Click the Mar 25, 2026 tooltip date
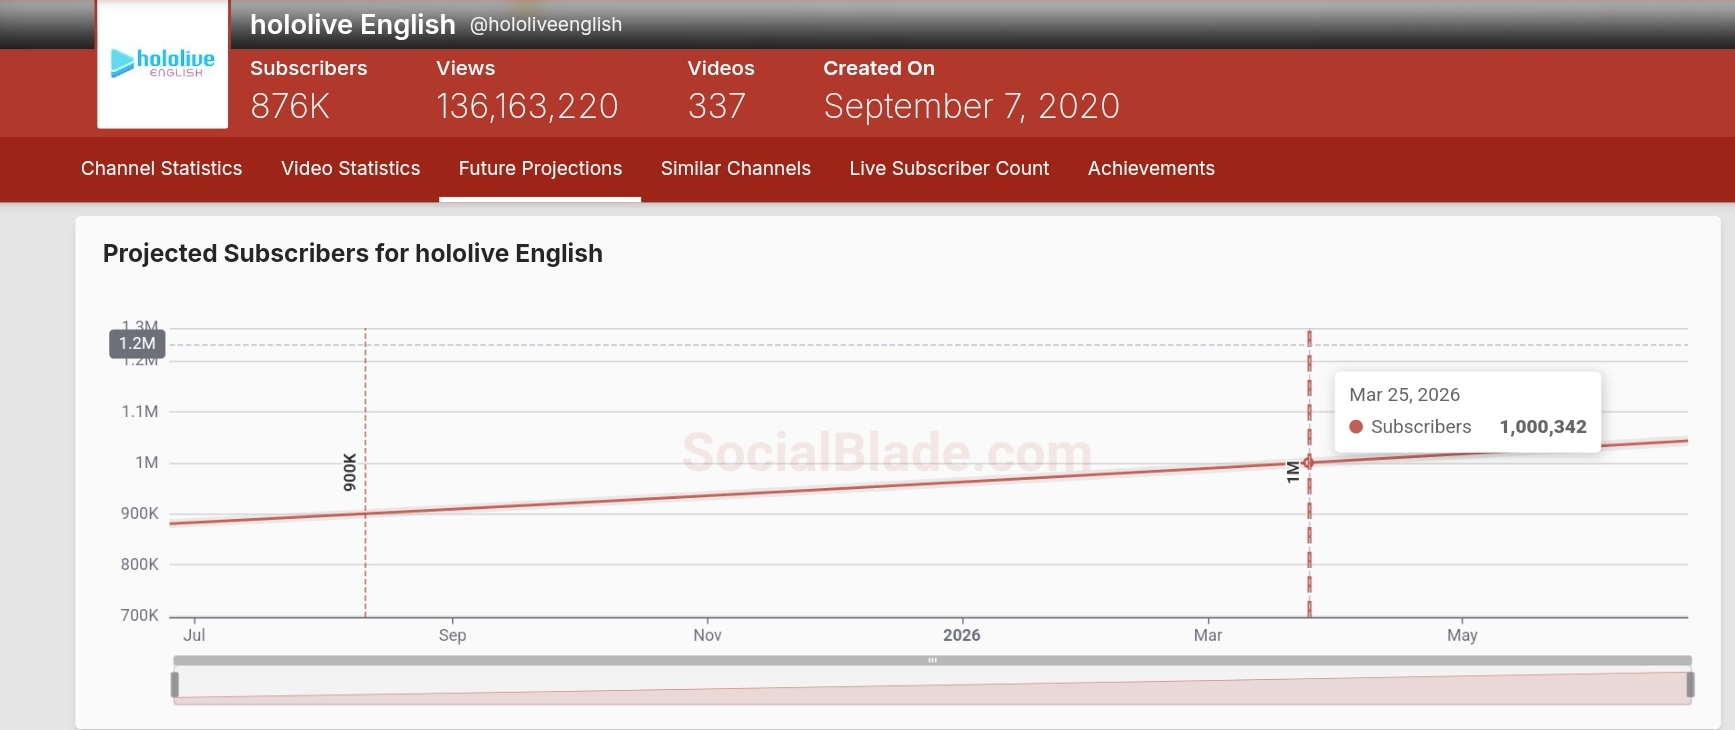Viewport: 1735px width, 730px height. click(x=1404, y=395)
